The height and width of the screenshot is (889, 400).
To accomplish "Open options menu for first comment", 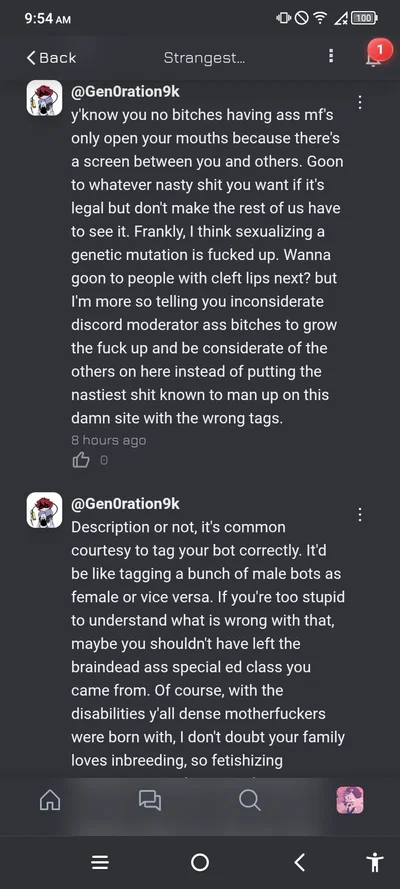I will coord(360,103).
